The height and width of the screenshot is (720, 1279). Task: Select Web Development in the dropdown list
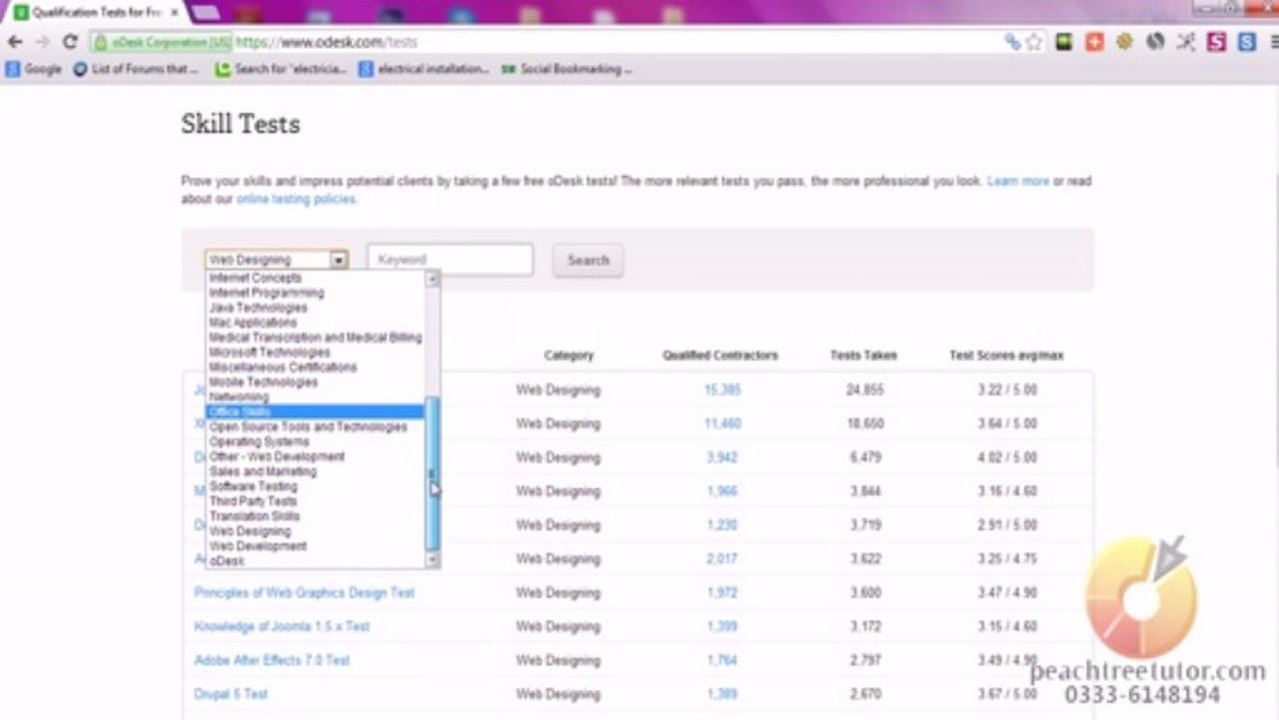pos(258,546)
